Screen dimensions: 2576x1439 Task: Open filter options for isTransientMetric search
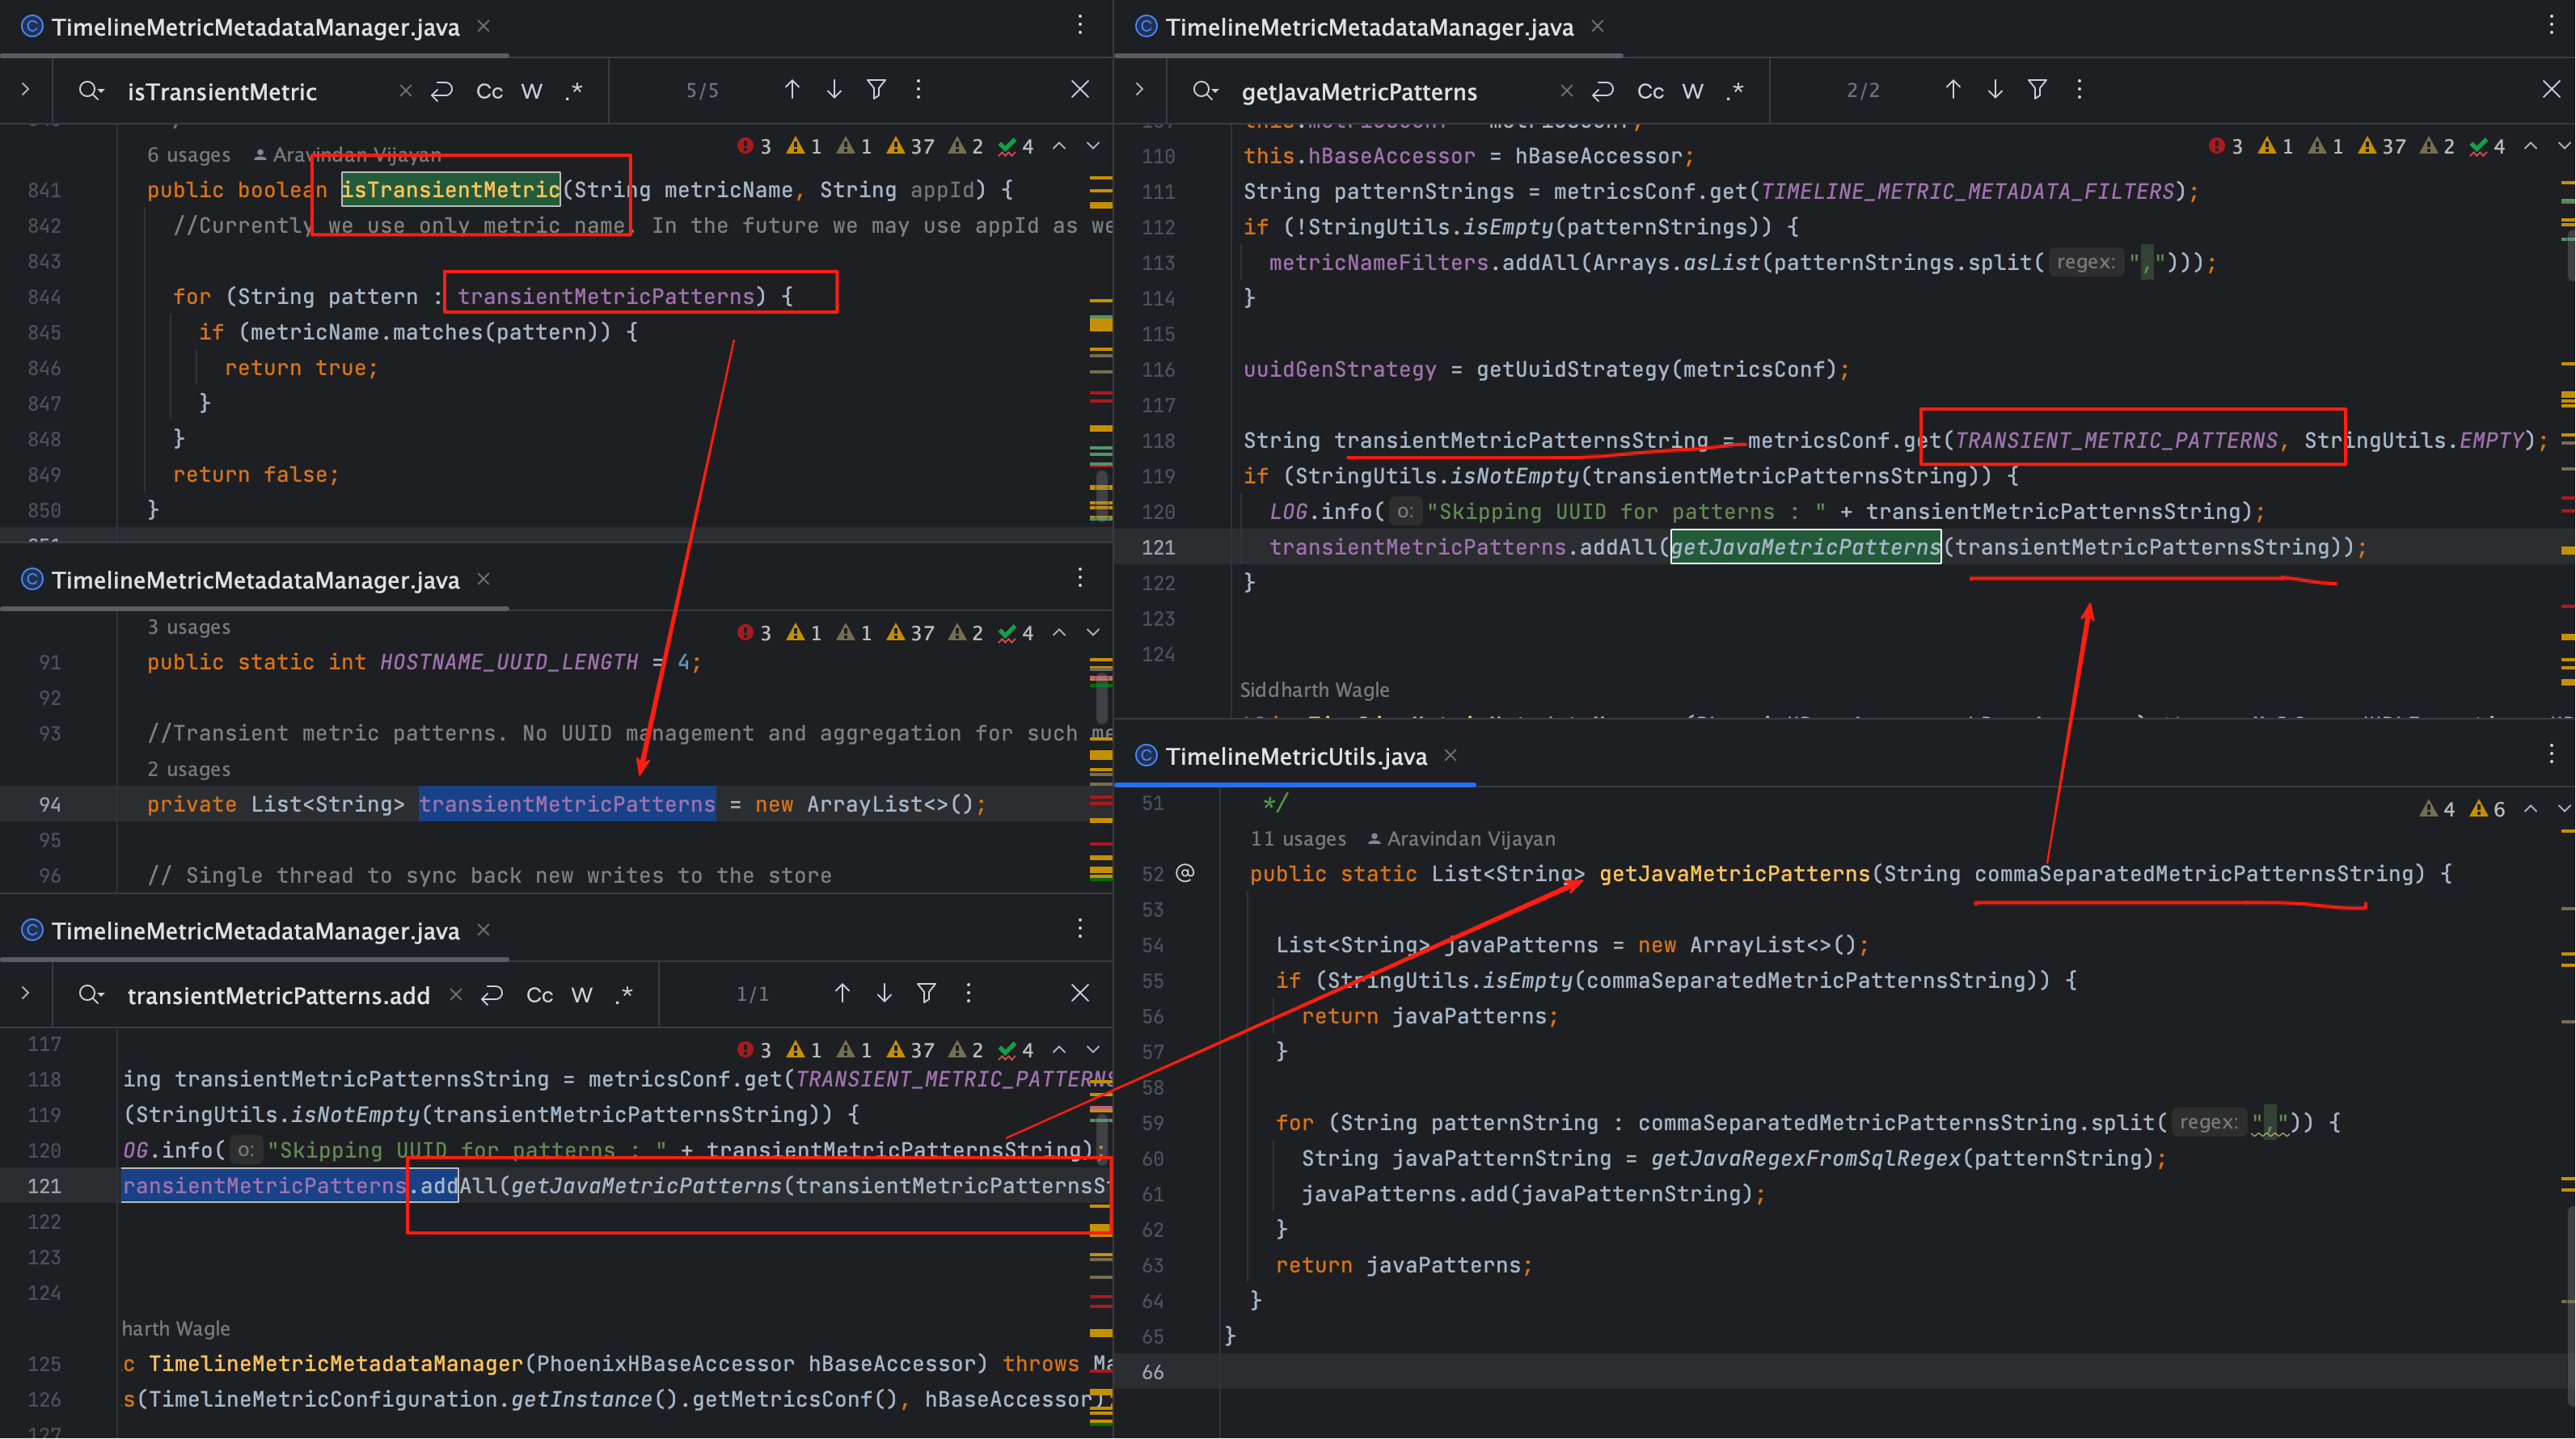click(876, 90)
